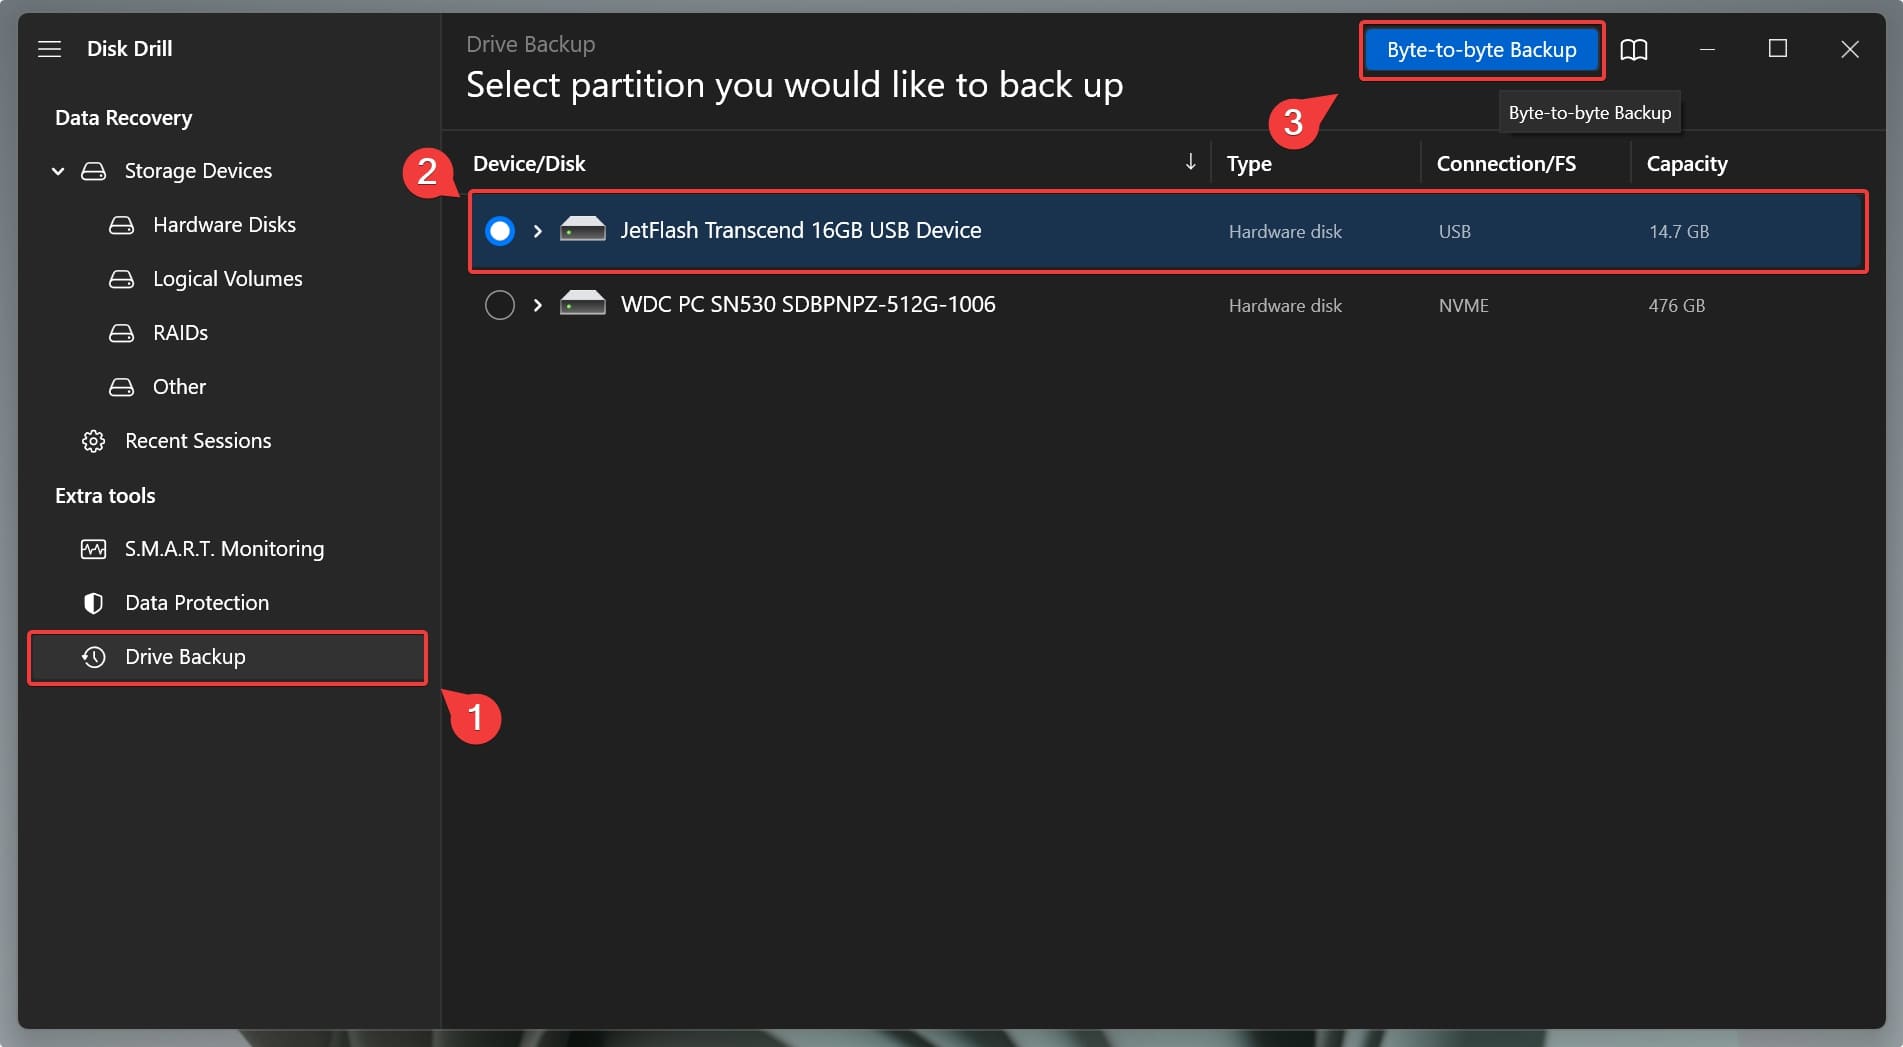Click the 14.7 GB capacity cell
Screen dimensions: 1903x1047
pos(1679,232)
